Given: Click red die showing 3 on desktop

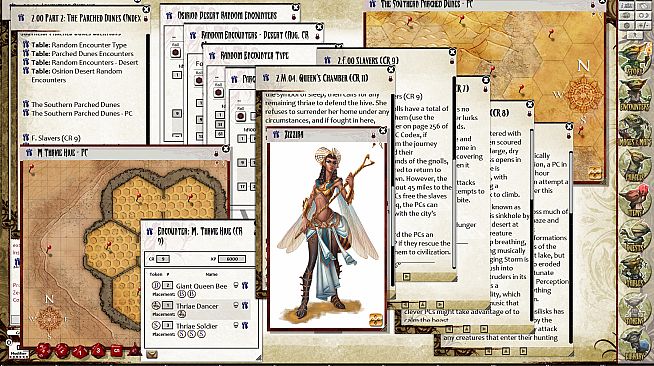Looking at the screenshot, I should pyautogui.click(x=98, y=351).
